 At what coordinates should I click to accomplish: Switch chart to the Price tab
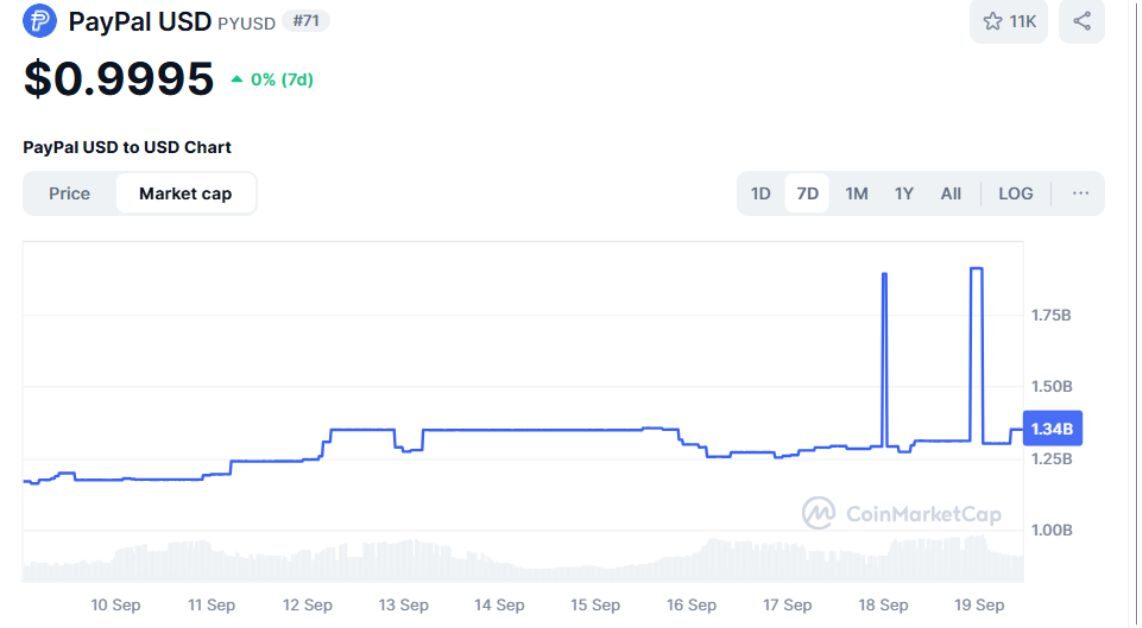tap(69, 194)
